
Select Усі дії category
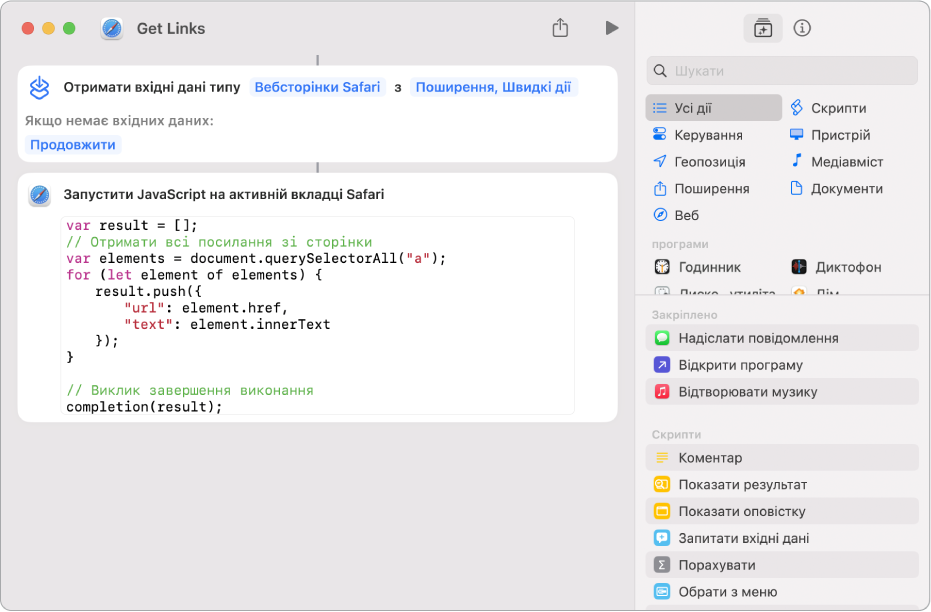tap(714, 108)
